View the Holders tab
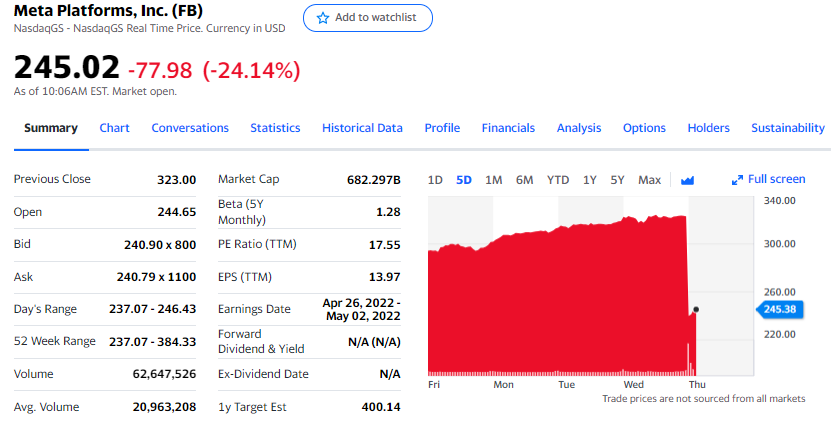 point(709,128)
